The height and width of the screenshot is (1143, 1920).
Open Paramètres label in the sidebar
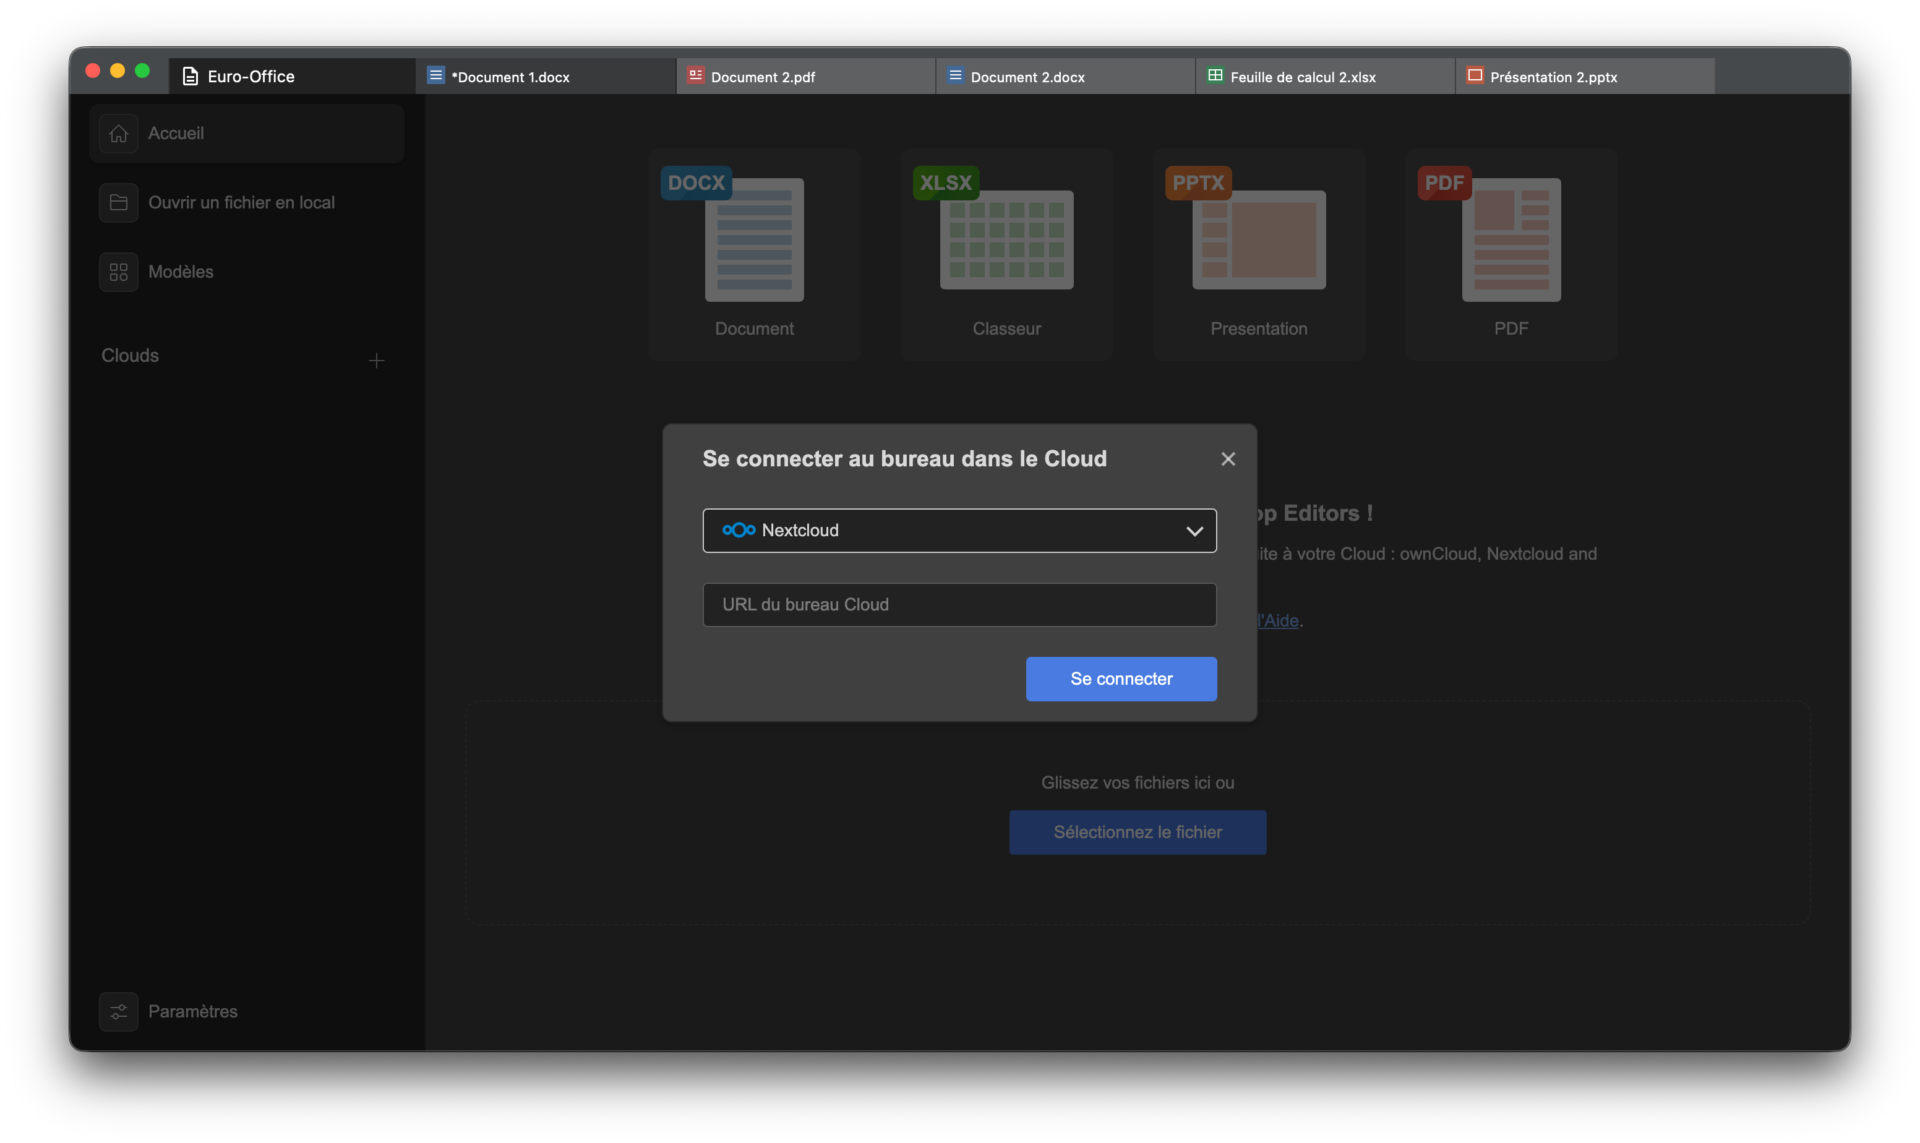tap(193, 1011)
